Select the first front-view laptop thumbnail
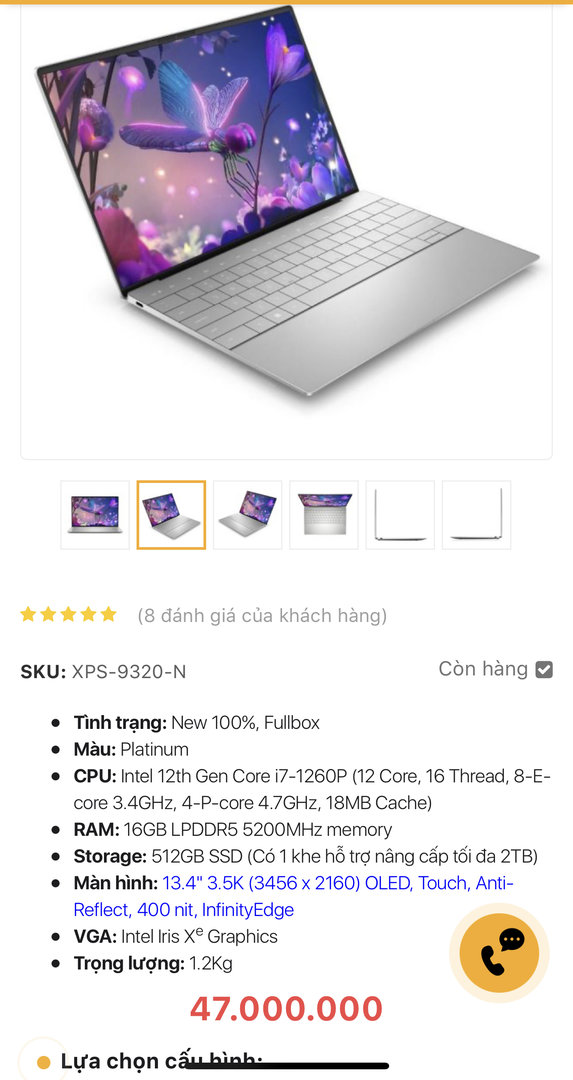Screen dimensions: 573x1080 click(95, 515)
